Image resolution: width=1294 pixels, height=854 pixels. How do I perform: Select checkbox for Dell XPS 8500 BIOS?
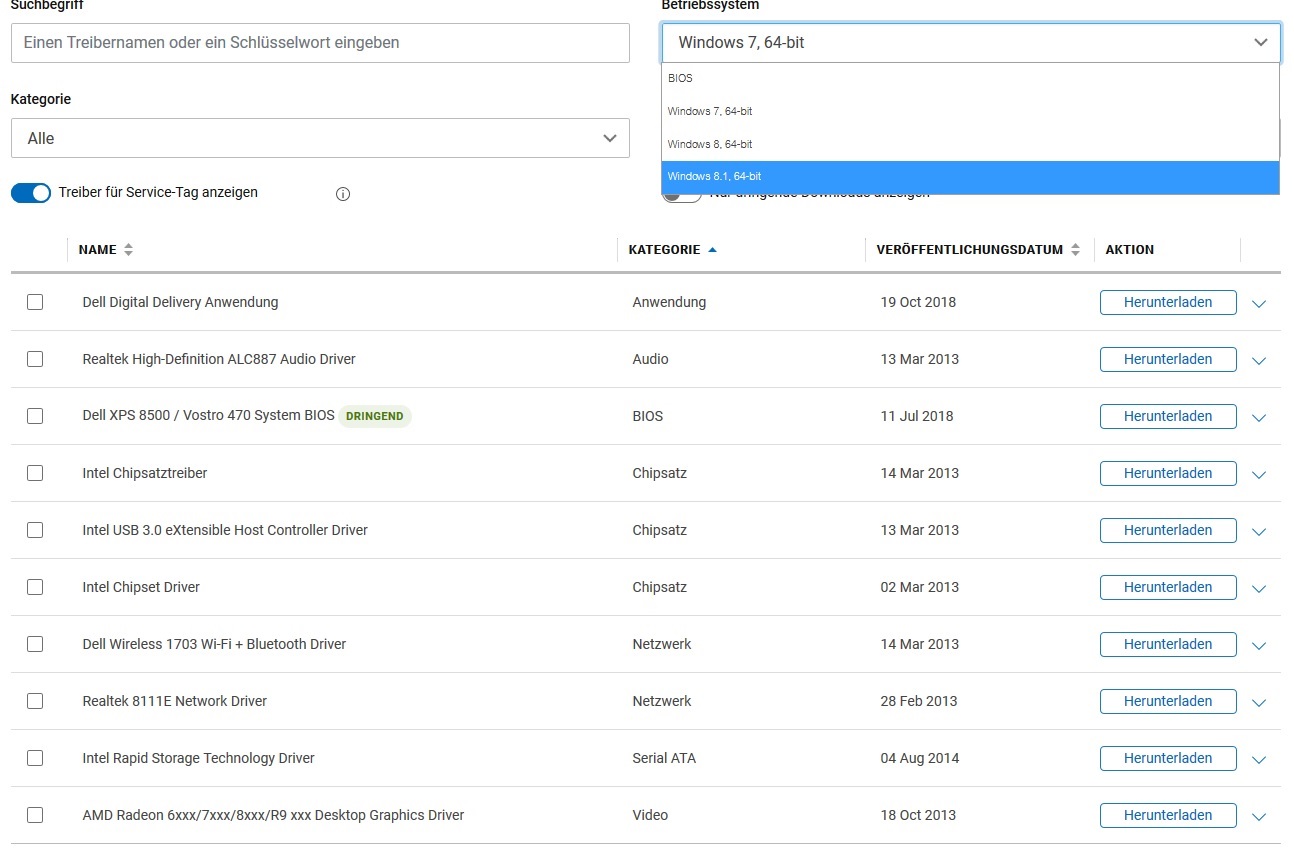[35, 416]
